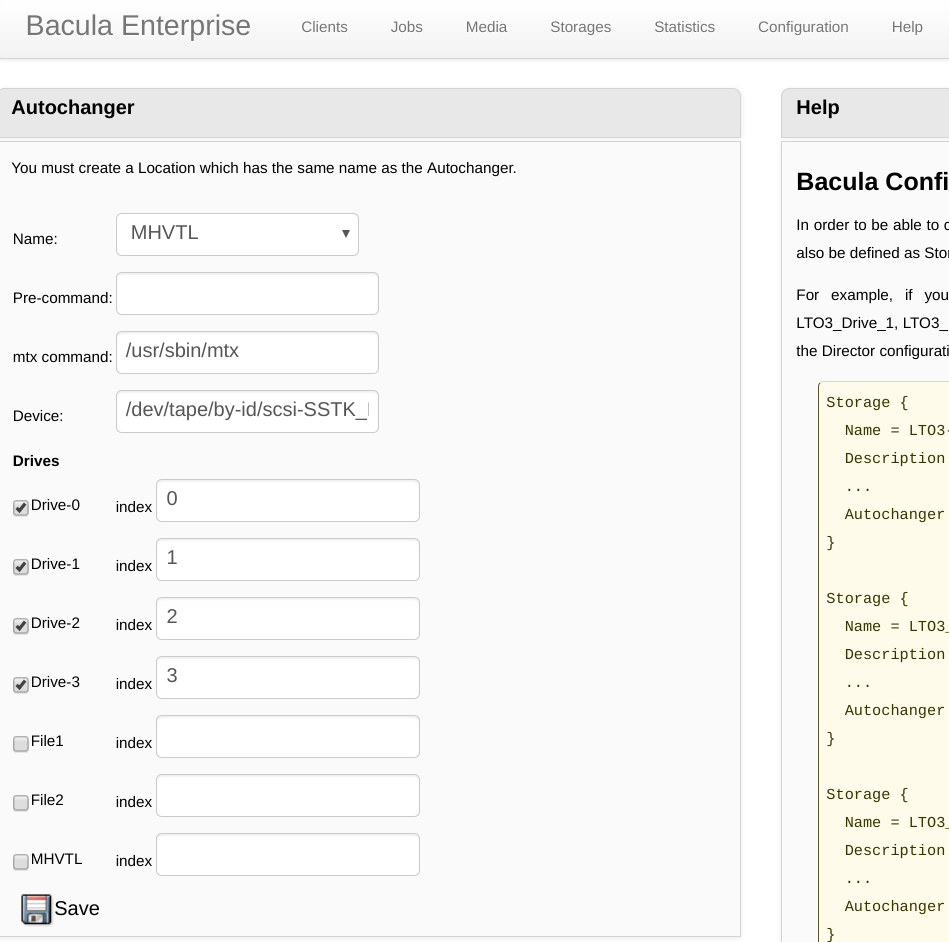Click the Drive-3 label text
Viewport: 949px width, 942px height.
pyautogui.click(x=55, y=682)
